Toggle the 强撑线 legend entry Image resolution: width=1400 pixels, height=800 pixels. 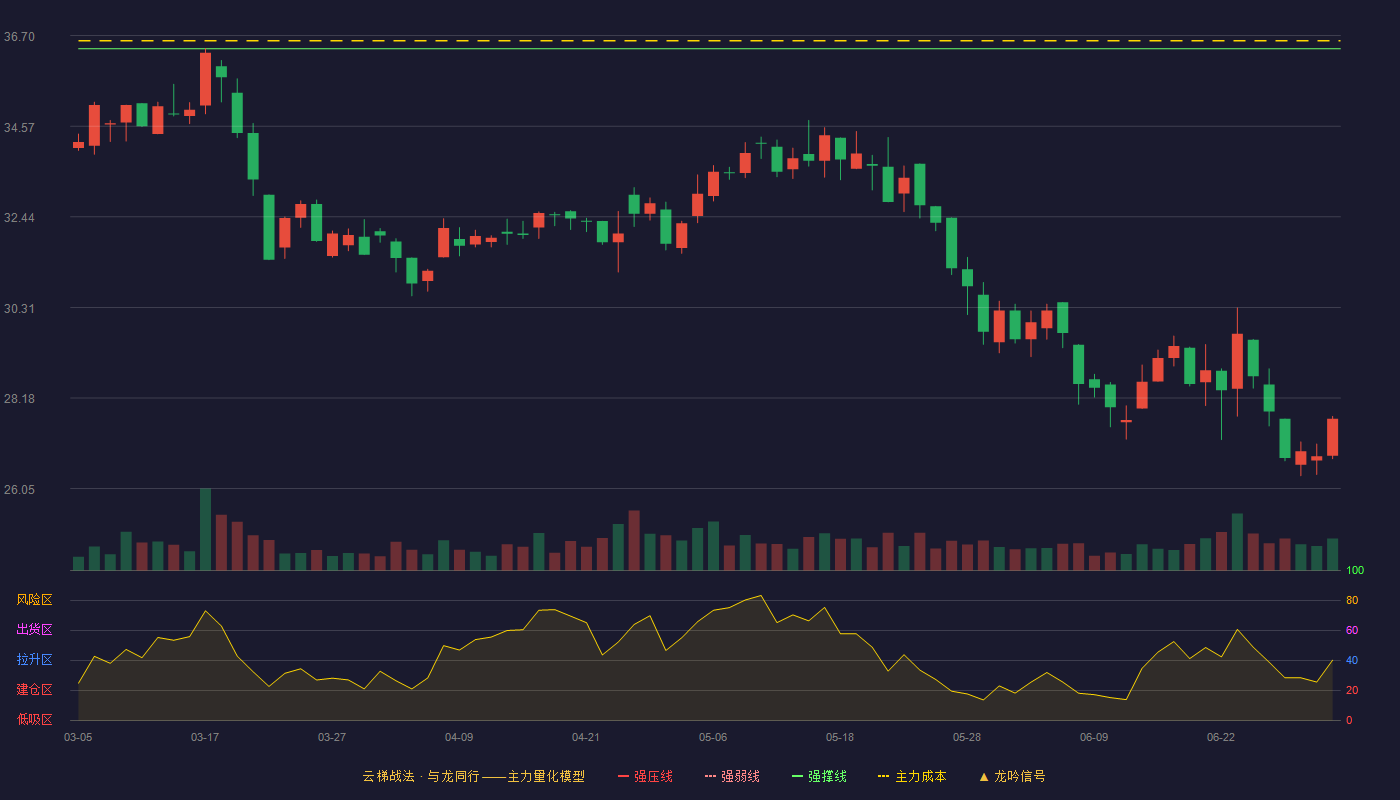tap(819, 776)
